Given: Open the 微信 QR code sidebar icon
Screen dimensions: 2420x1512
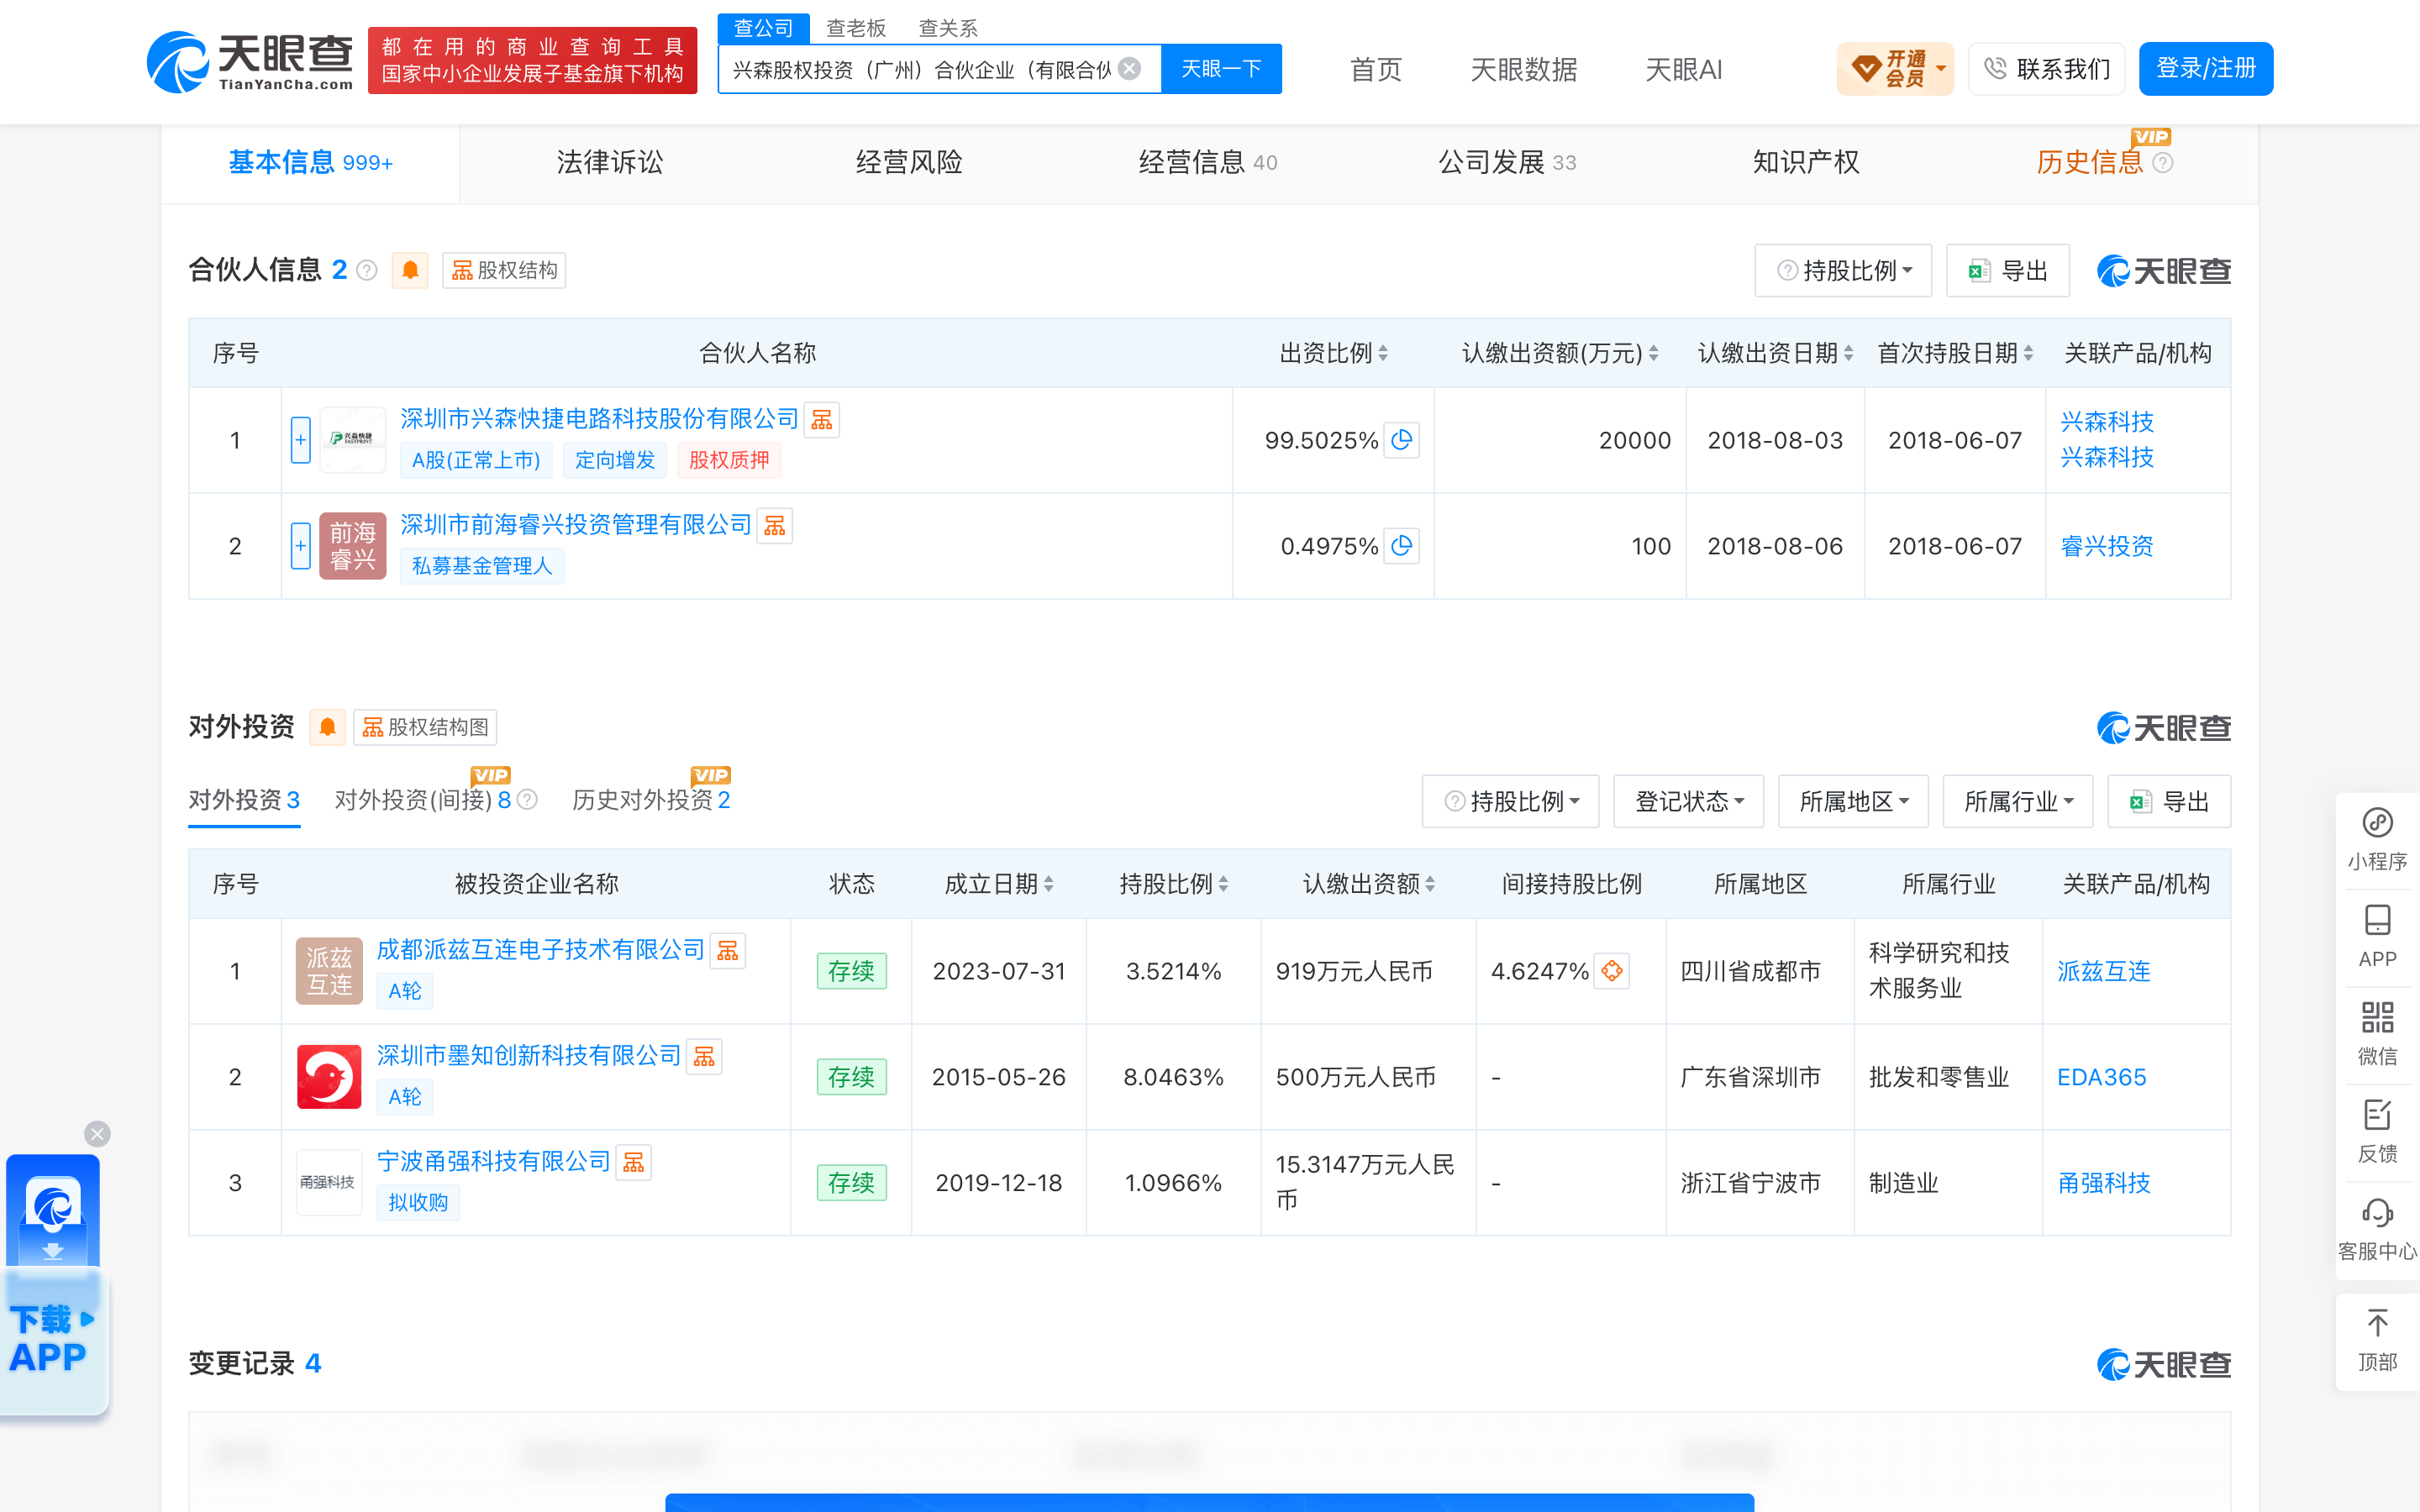Looking at the screenshot, I should click(2377, 1033).
